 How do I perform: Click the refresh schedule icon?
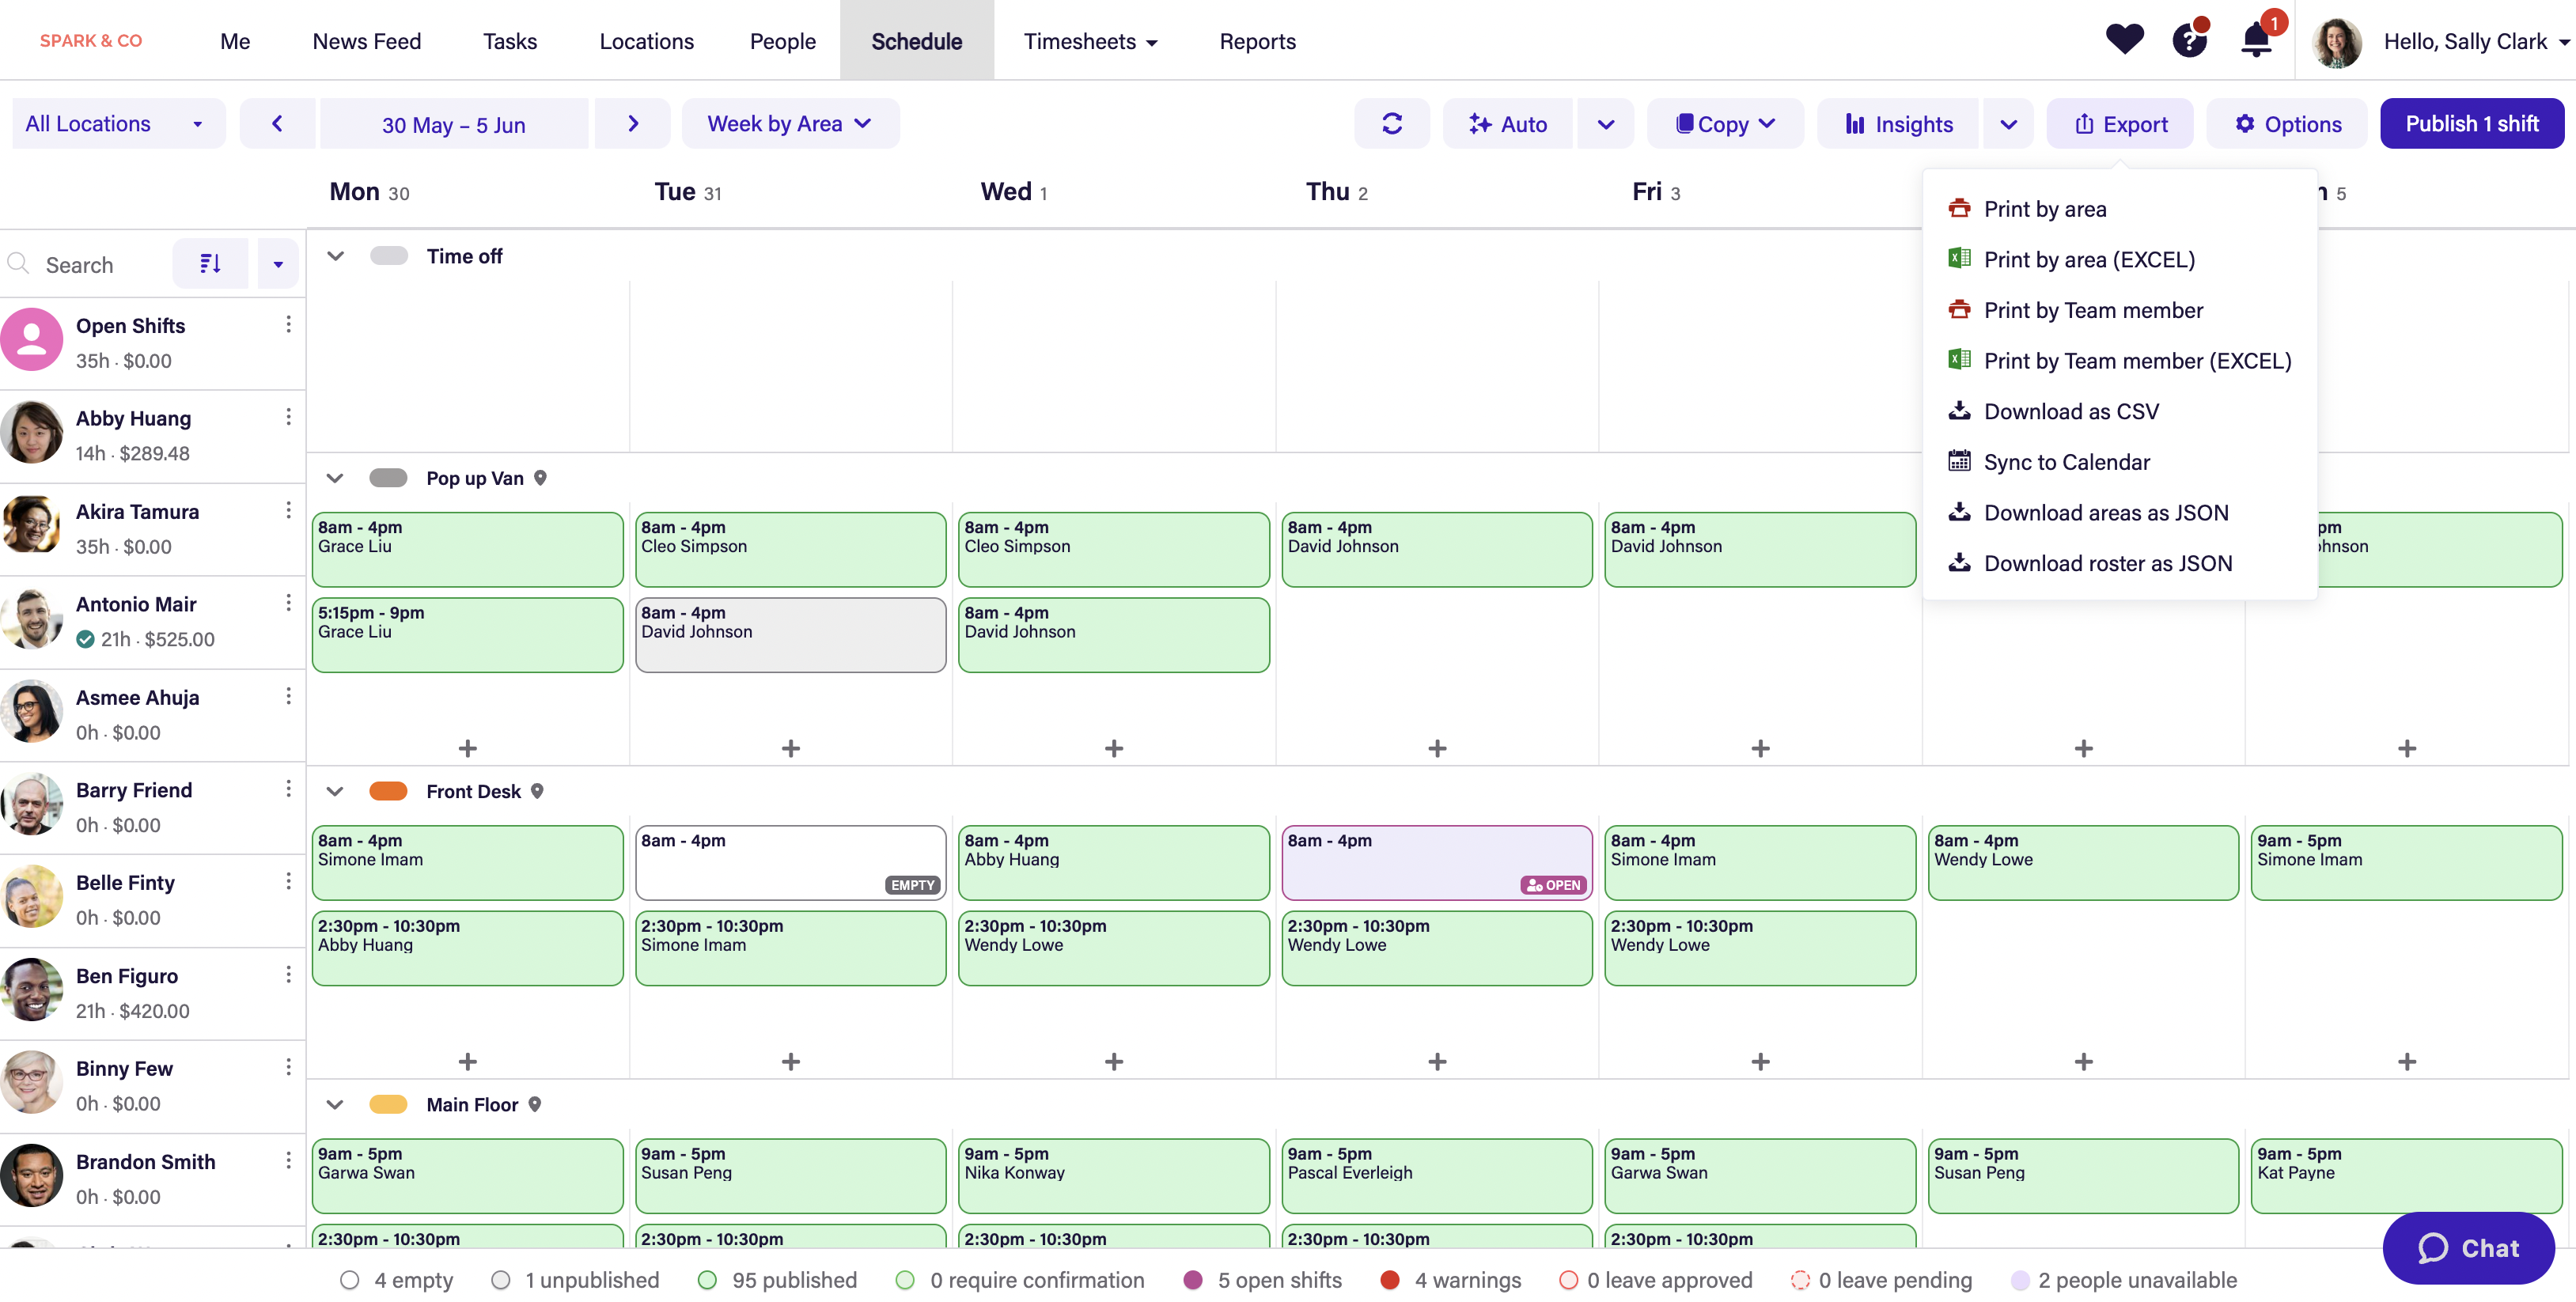(1392, 123)
